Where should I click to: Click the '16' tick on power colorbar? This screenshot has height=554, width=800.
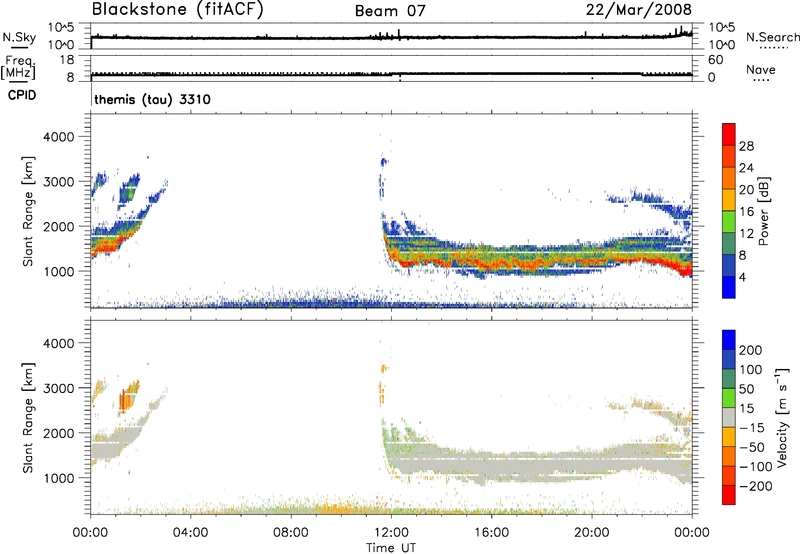coord(746,212)
